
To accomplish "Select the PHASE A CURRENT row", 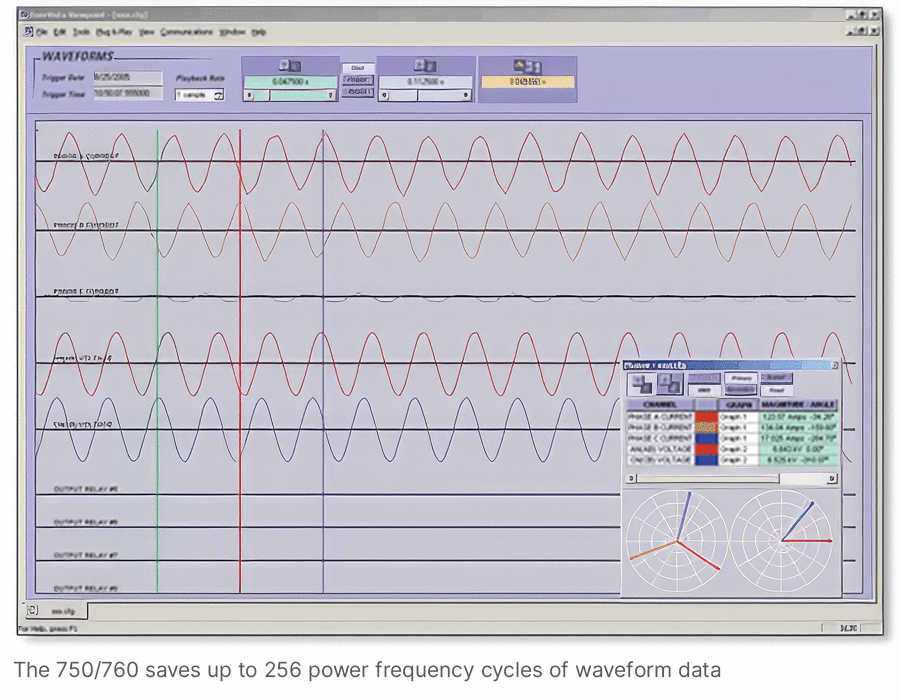I will [x=732, y=417].
